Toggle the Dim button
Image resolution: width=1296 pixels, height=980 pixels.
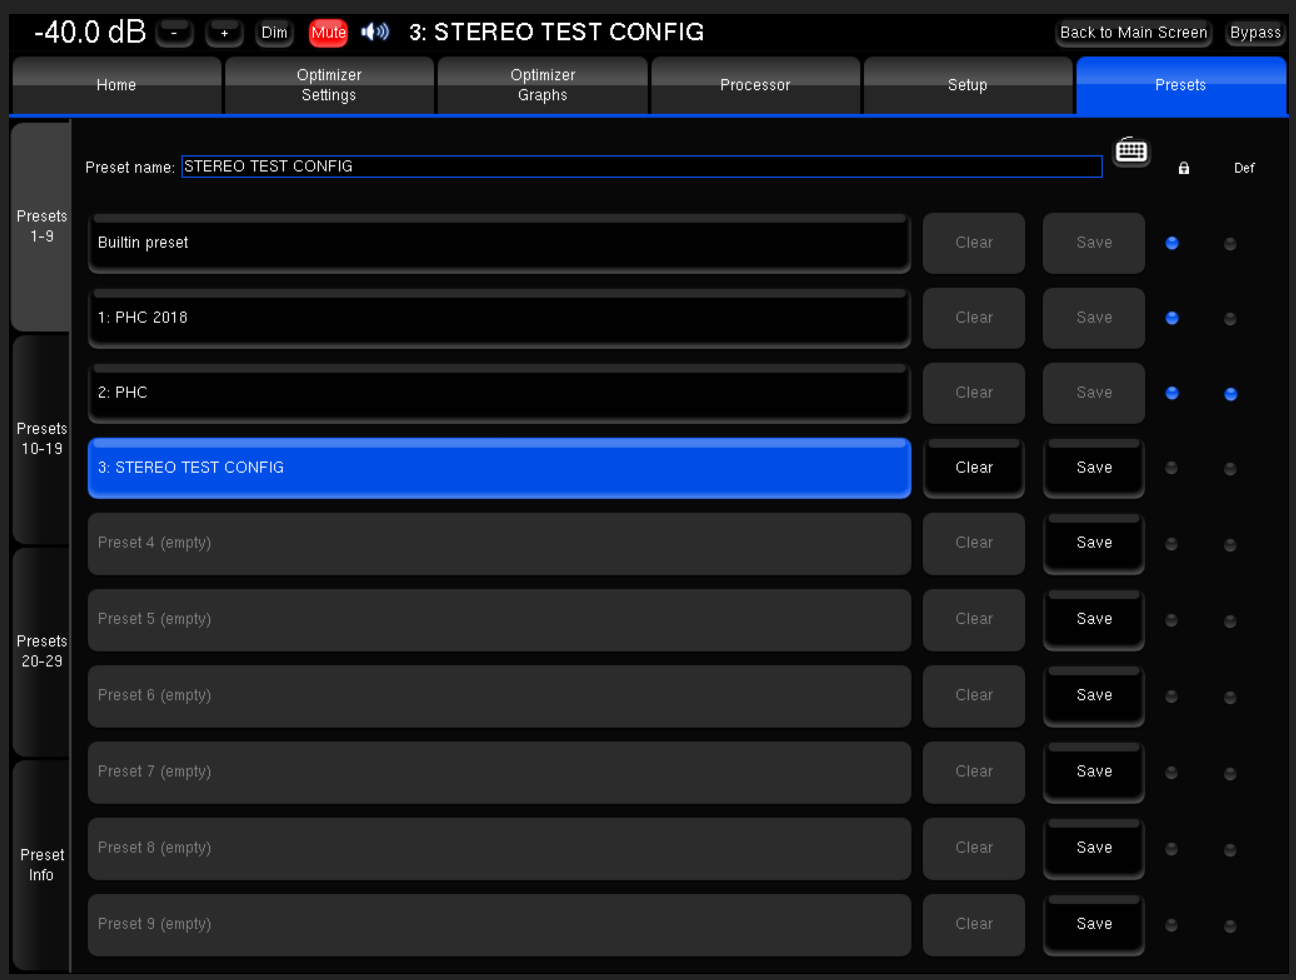click(274, 33)
